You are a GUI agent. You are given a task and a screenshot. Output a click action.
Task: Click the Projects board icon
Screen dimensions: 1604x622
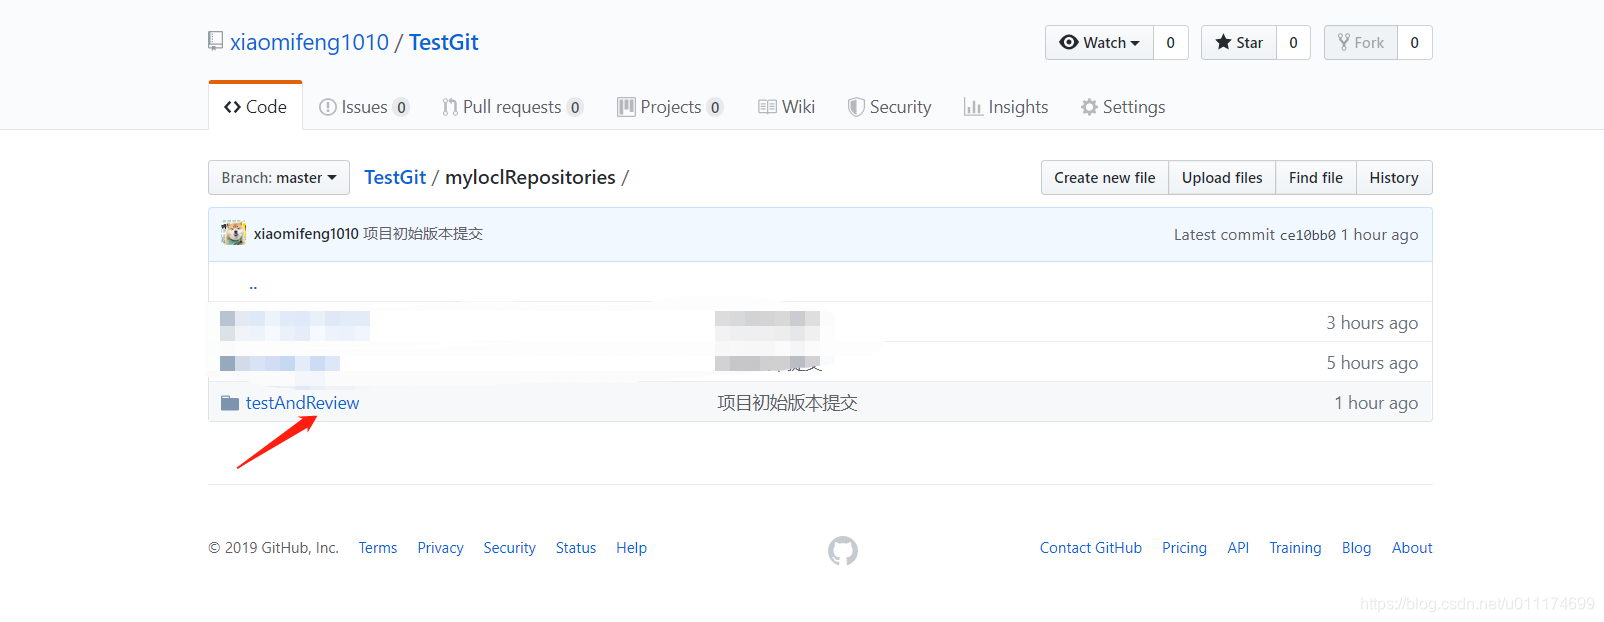coord(626,107)
